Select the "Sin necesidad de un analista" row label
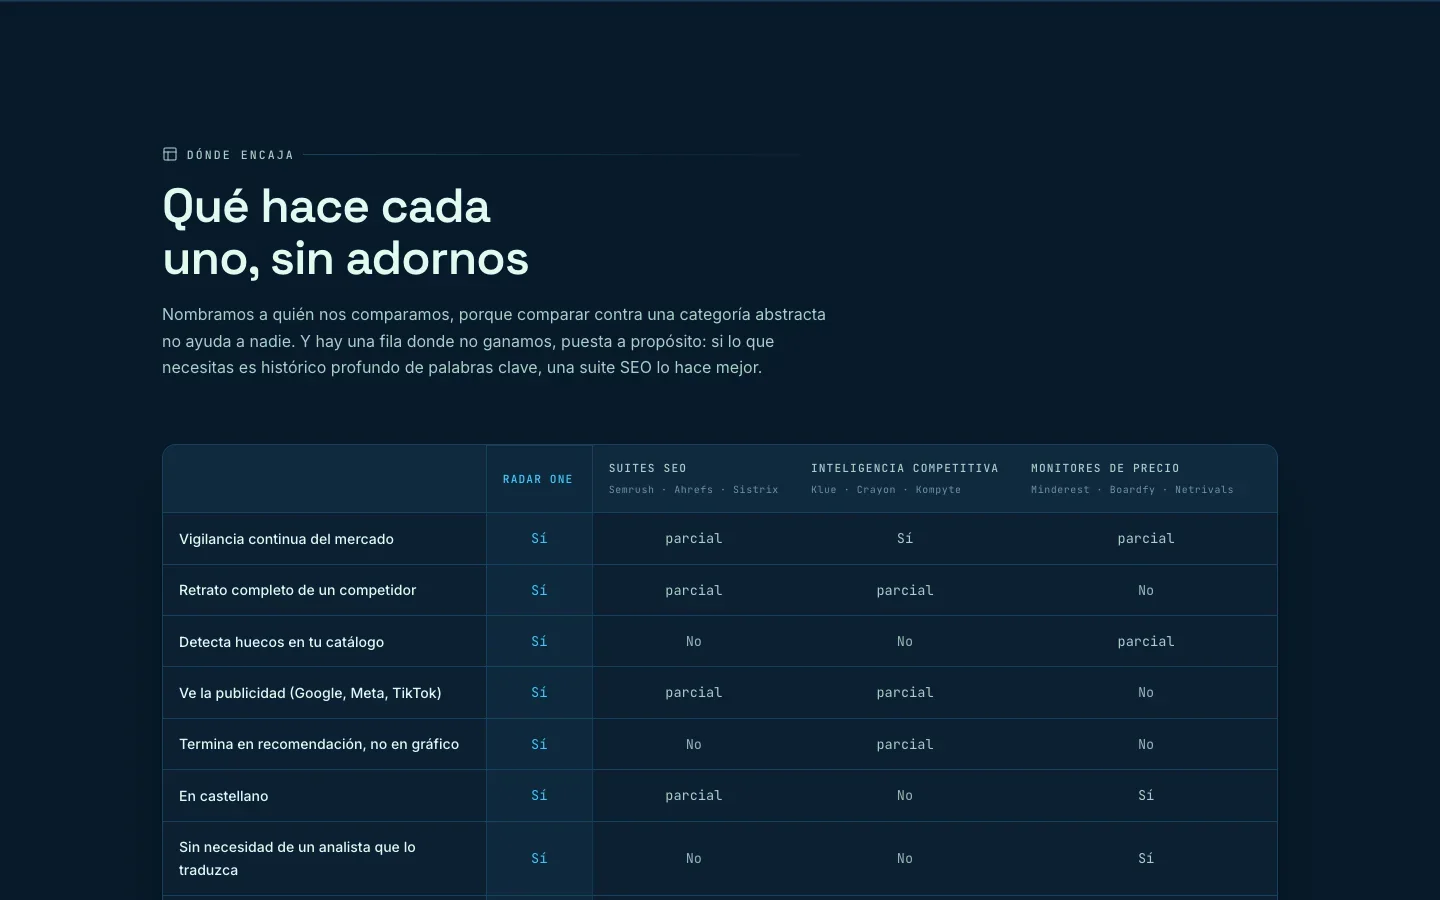 point(297,858)
